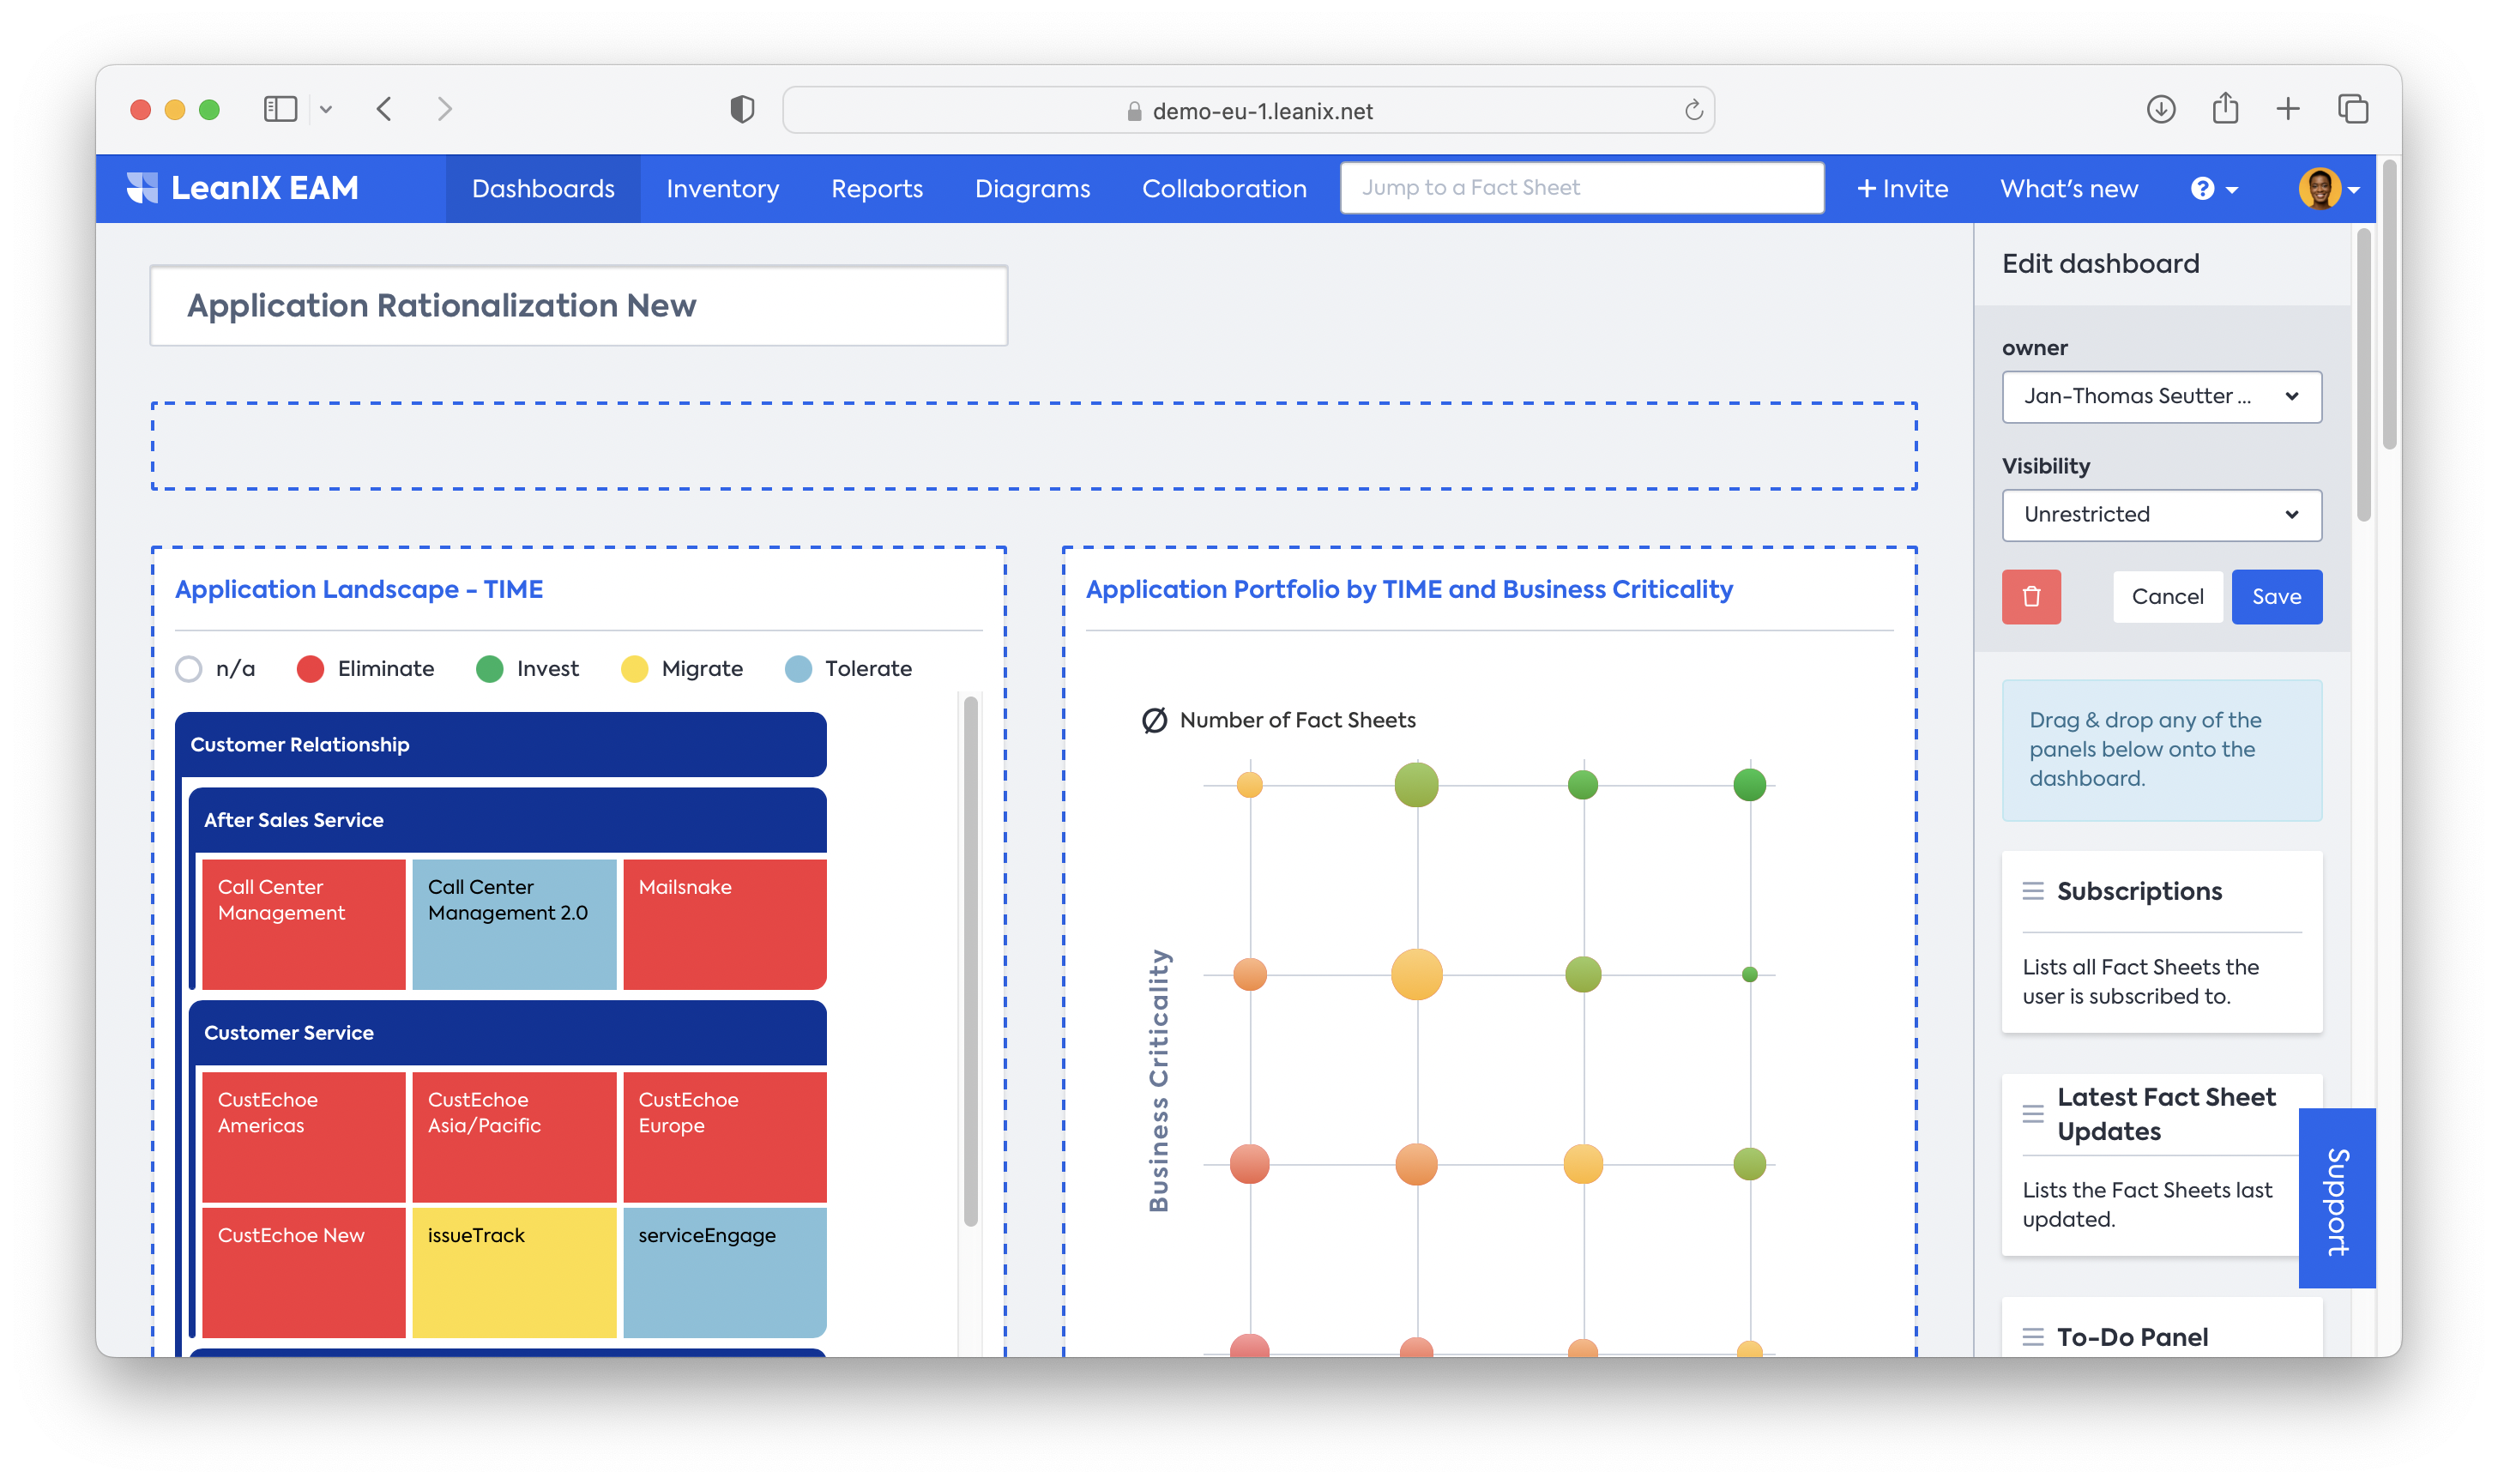Open the Reports menu
Viewport: 2498px width, 1484px height.
tap(876, 189)
